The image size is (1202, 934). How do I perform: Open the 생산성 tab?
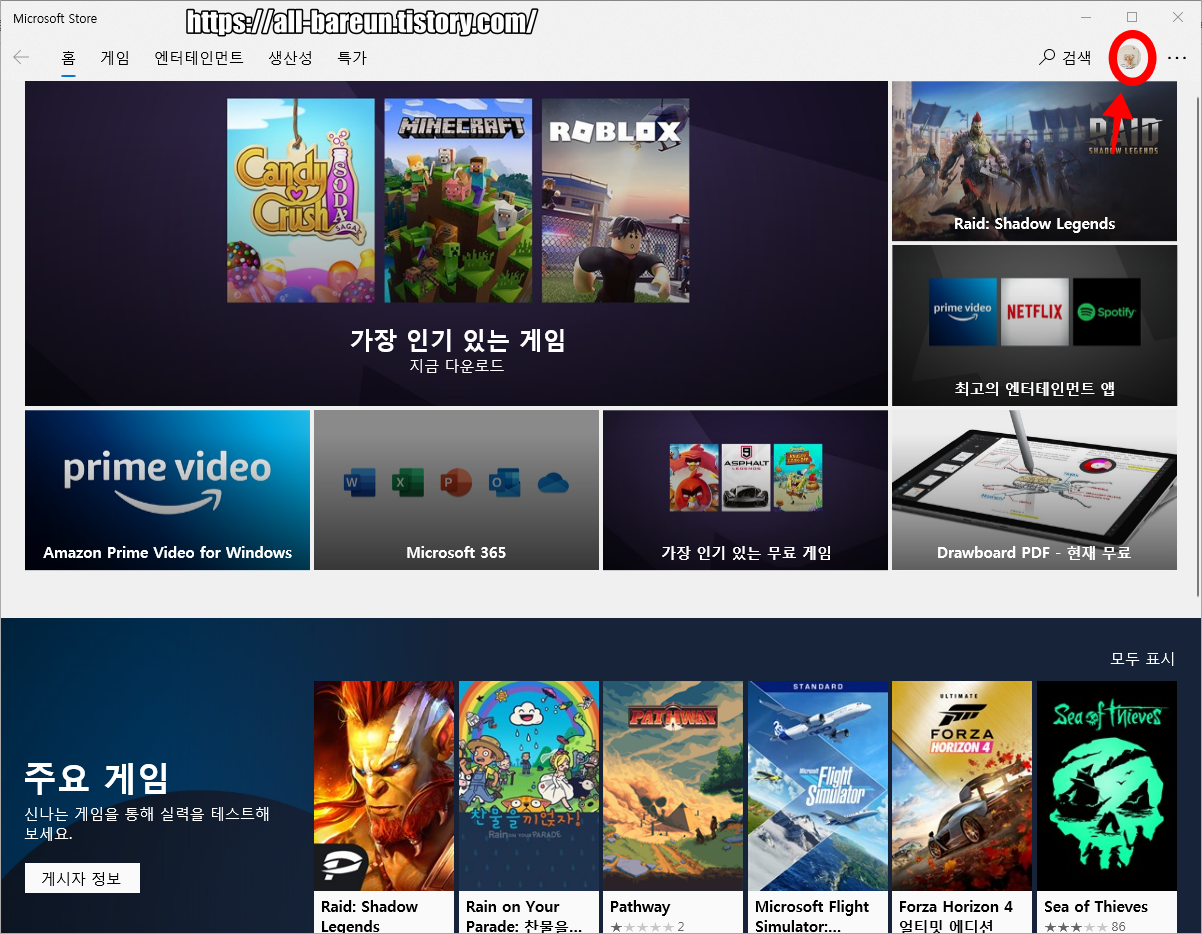click(x=291, y=58)
